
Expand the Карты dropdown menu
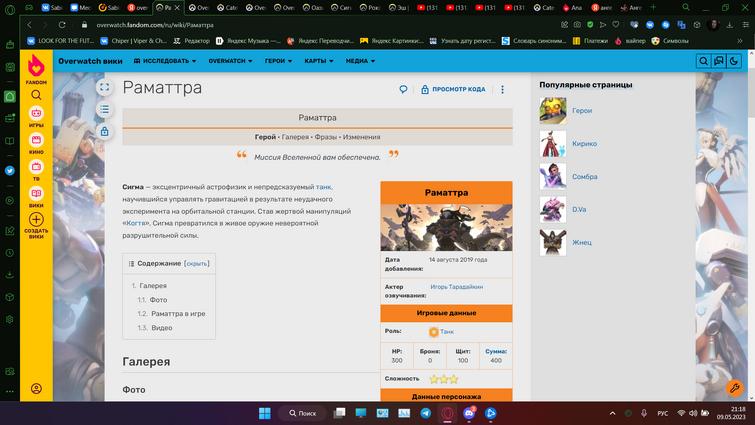(319, 61)
